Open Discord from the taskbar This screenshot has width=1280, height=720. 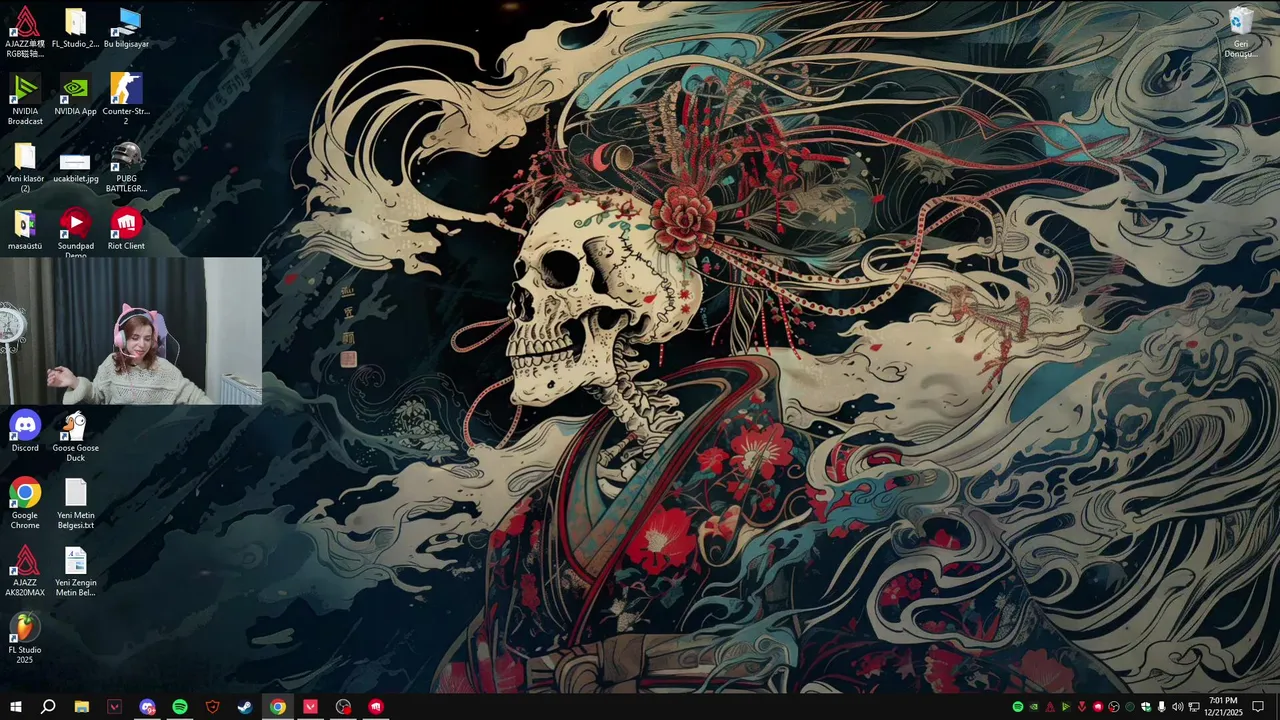coord(147,707)
